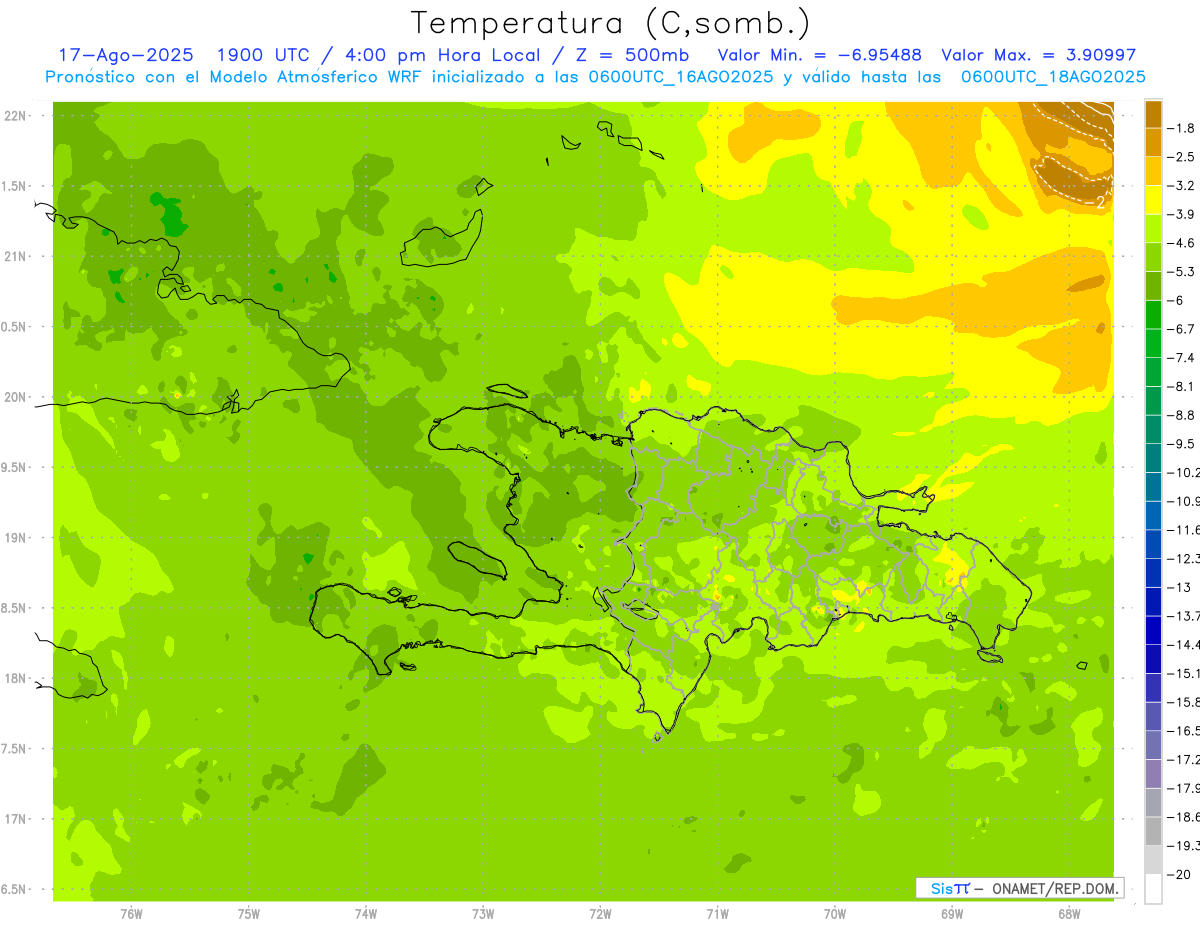Click the '0600UTC_18AGO2025' valid-until time text
This screenshot has height=927, width=1200.
click(1053, 76)
